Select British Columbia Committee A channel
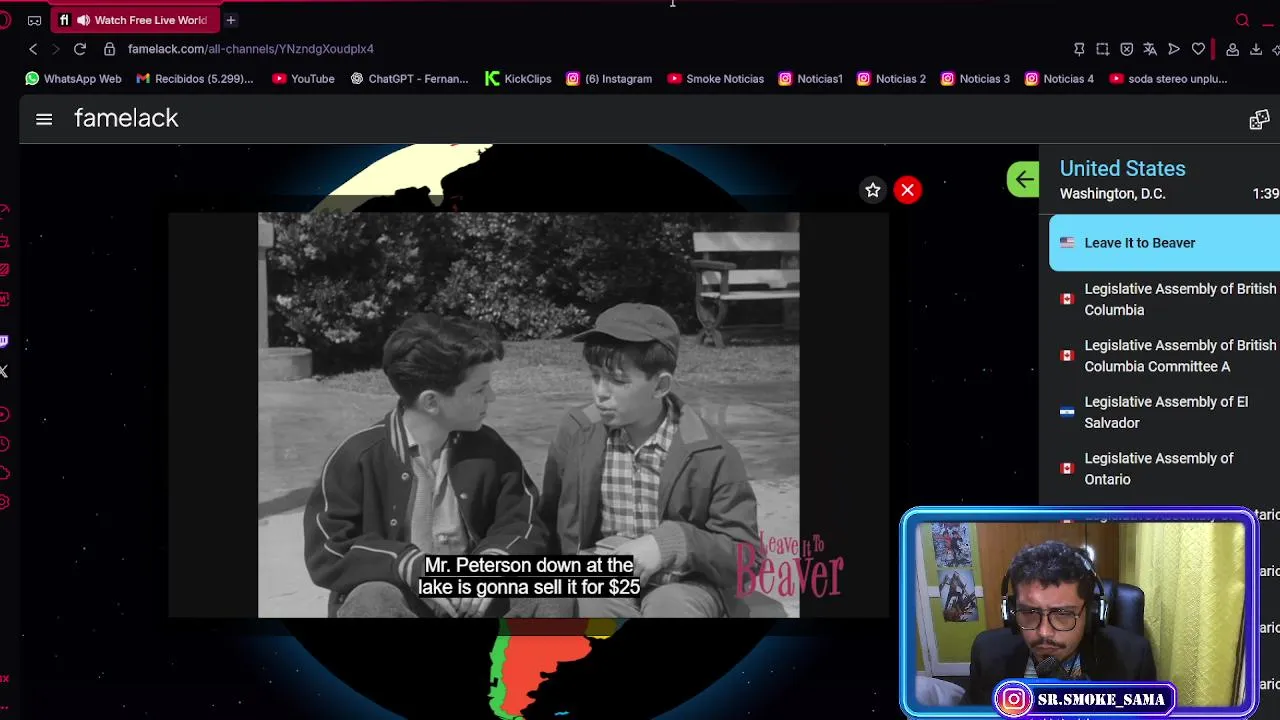 click(x=1164, y=356)
